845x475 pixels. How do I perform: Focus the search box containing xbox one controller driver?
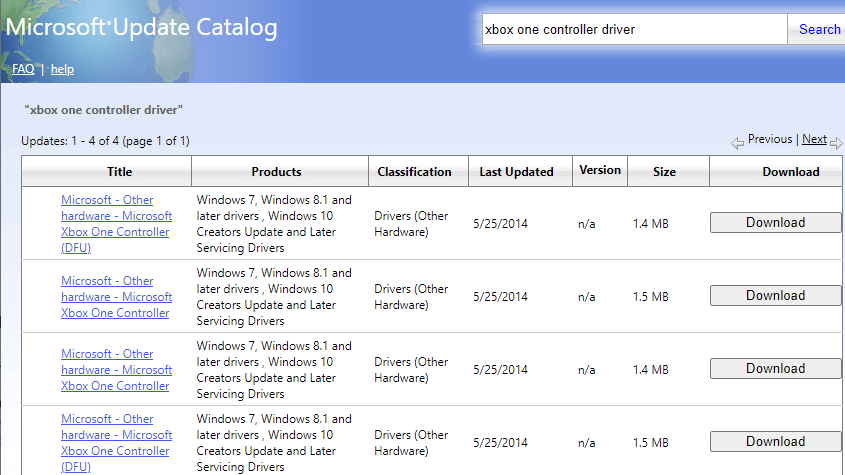click(x=634, y=30)
